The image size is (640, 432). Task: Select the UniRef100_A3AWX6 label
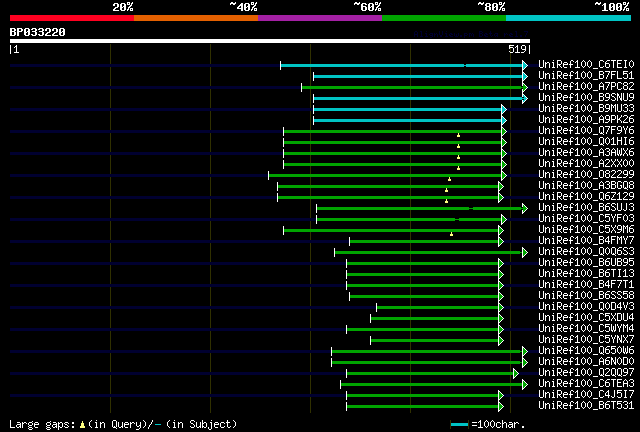[586, 152]
